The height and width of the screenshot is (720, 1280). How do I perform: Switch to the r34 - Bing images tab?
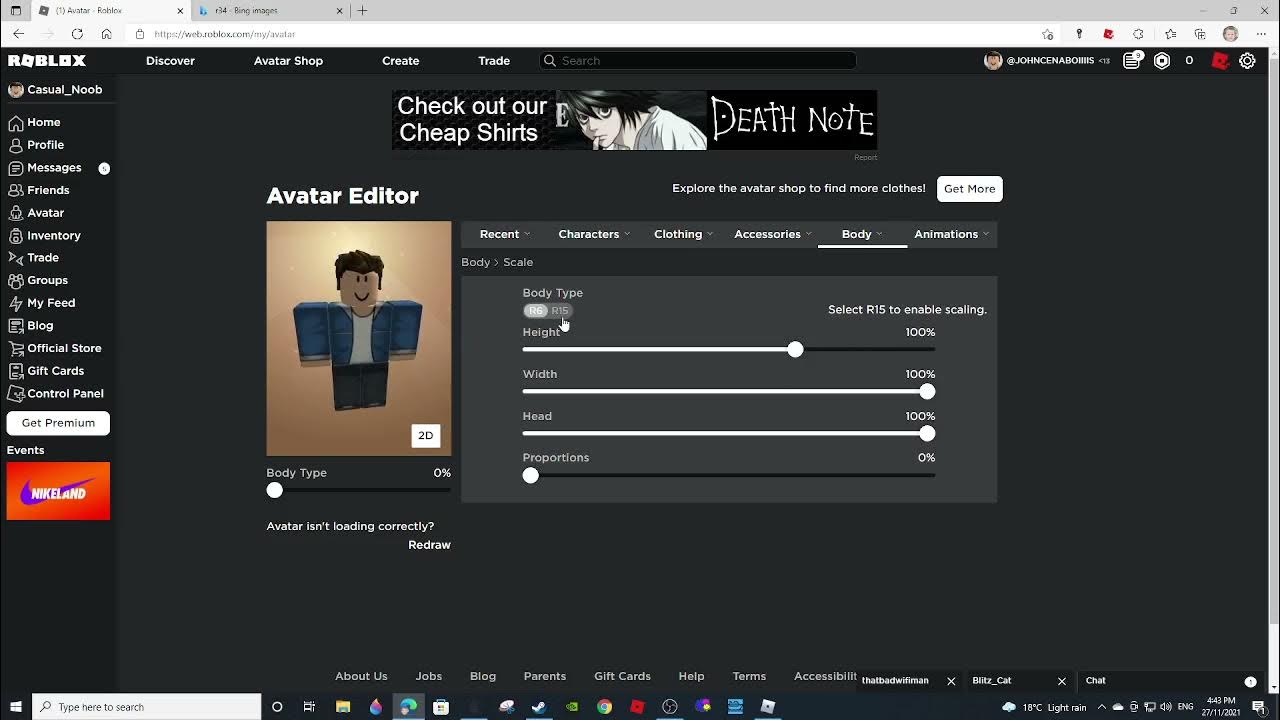point(268,10)
